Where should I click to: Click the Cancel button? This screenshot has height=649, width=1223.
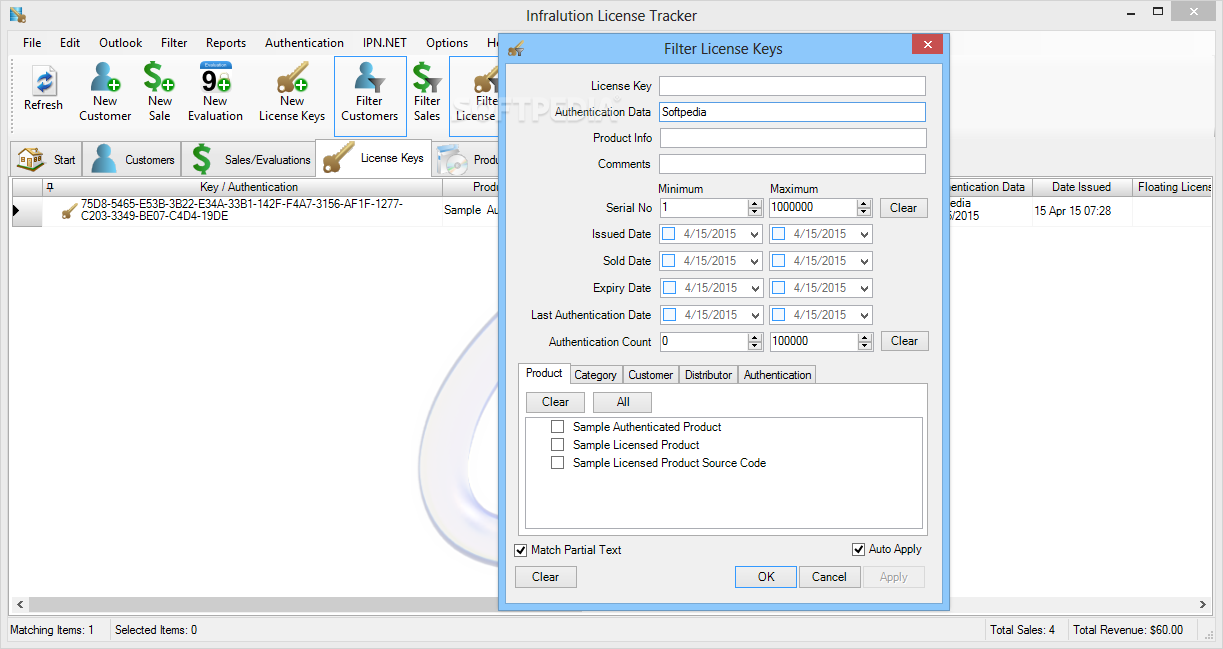click(x=829, y=577)
